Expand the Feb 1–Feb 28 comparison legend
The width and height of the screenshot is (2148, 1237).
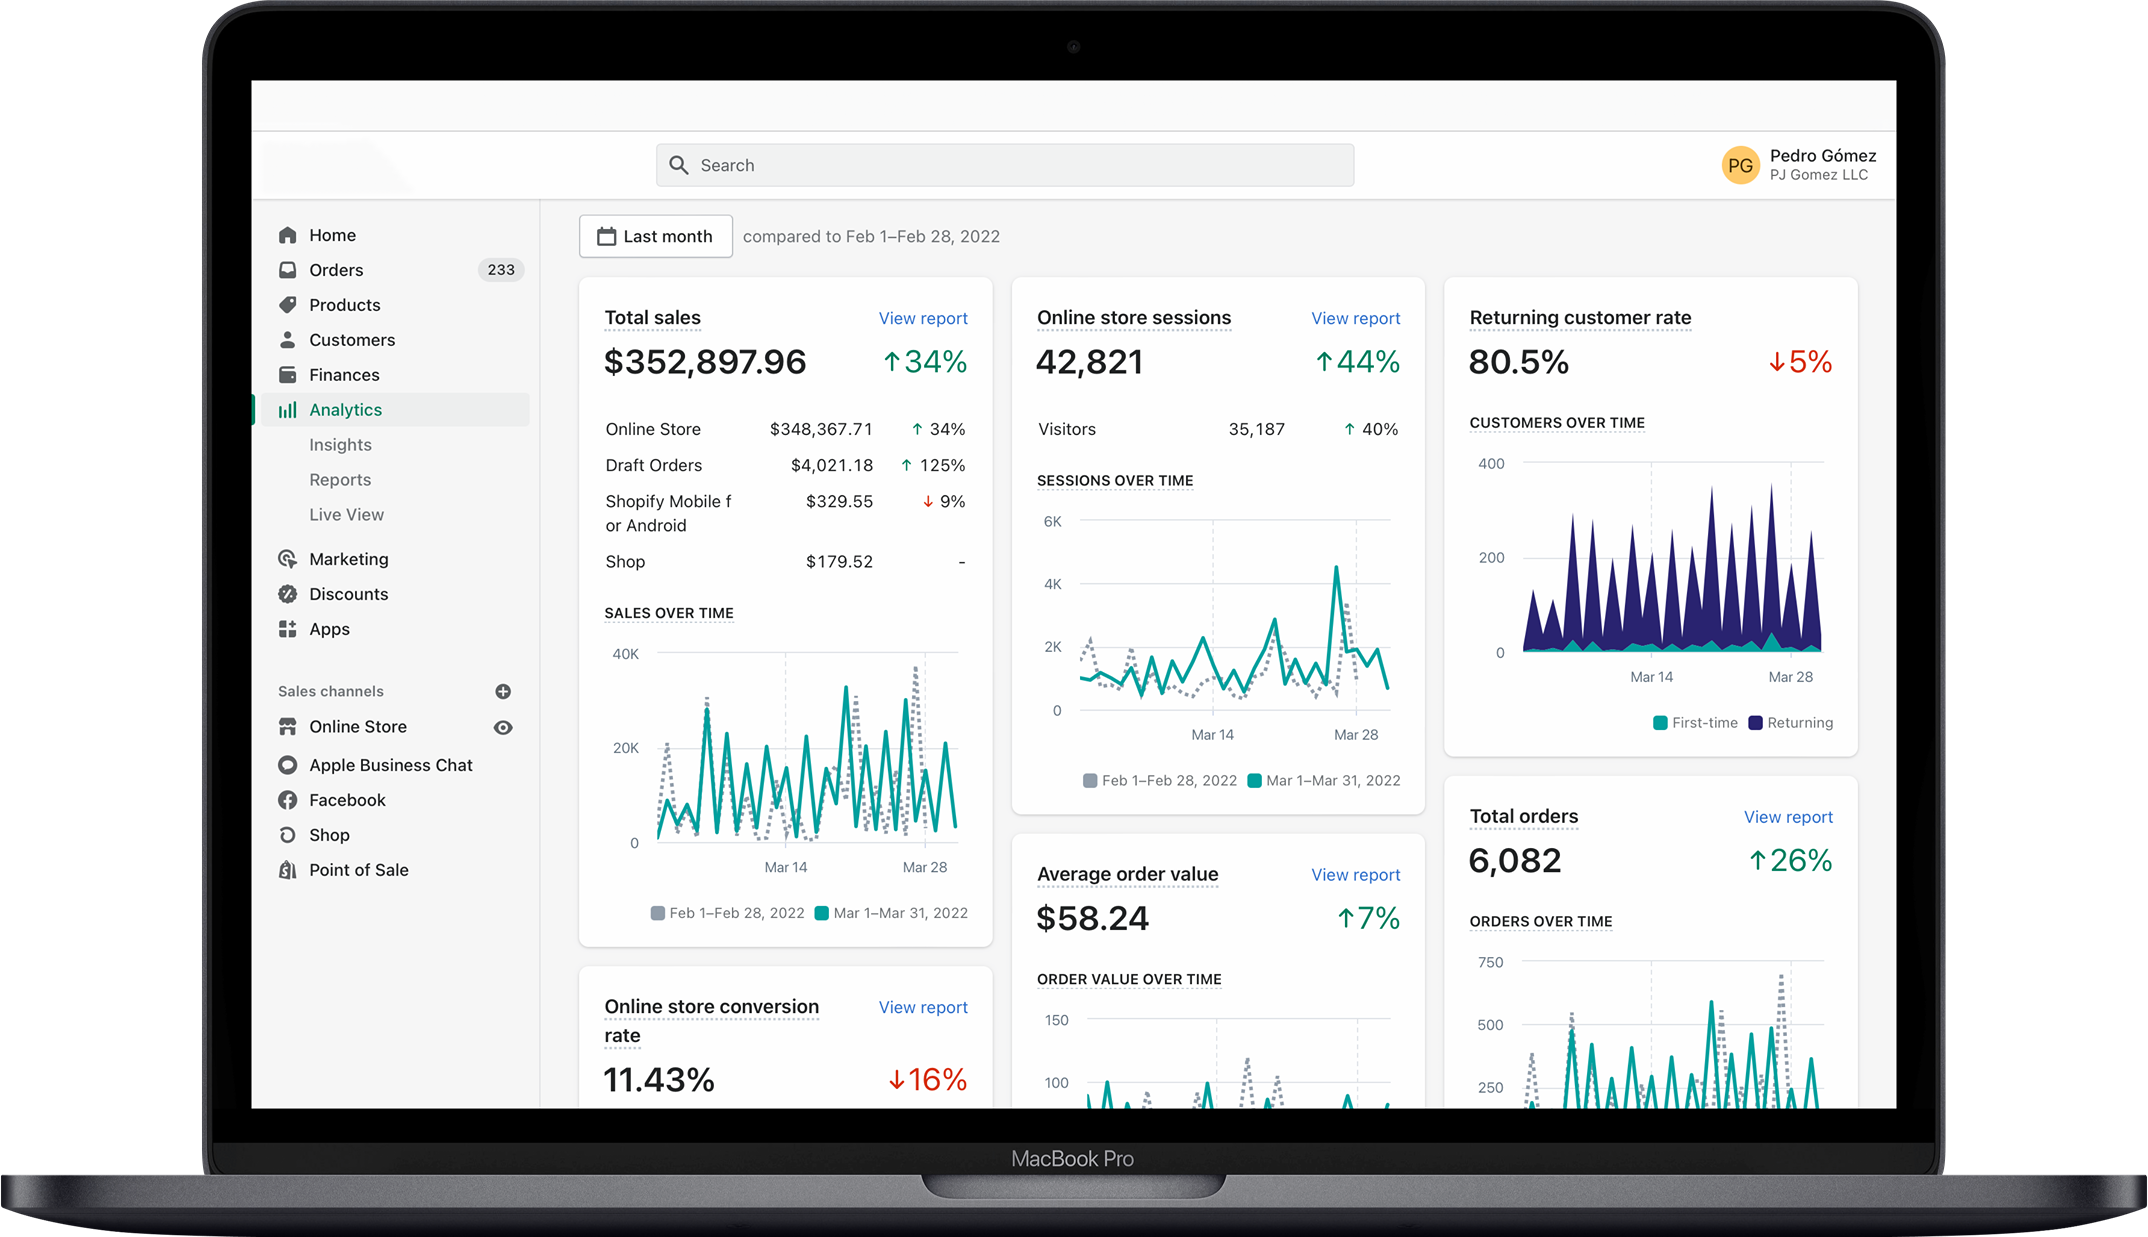(x=1161, y=780)
